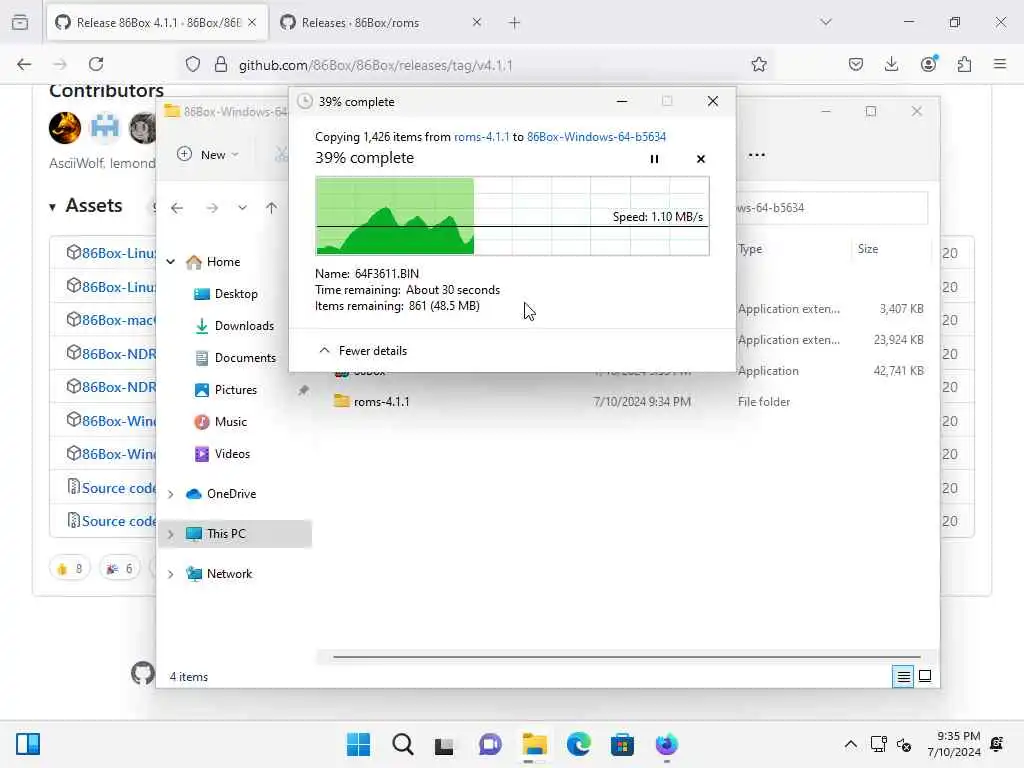Image resolution: width=1024 pixels, height=768 pixels.
Task: Go back in Firefox
Action: (24, 65)
